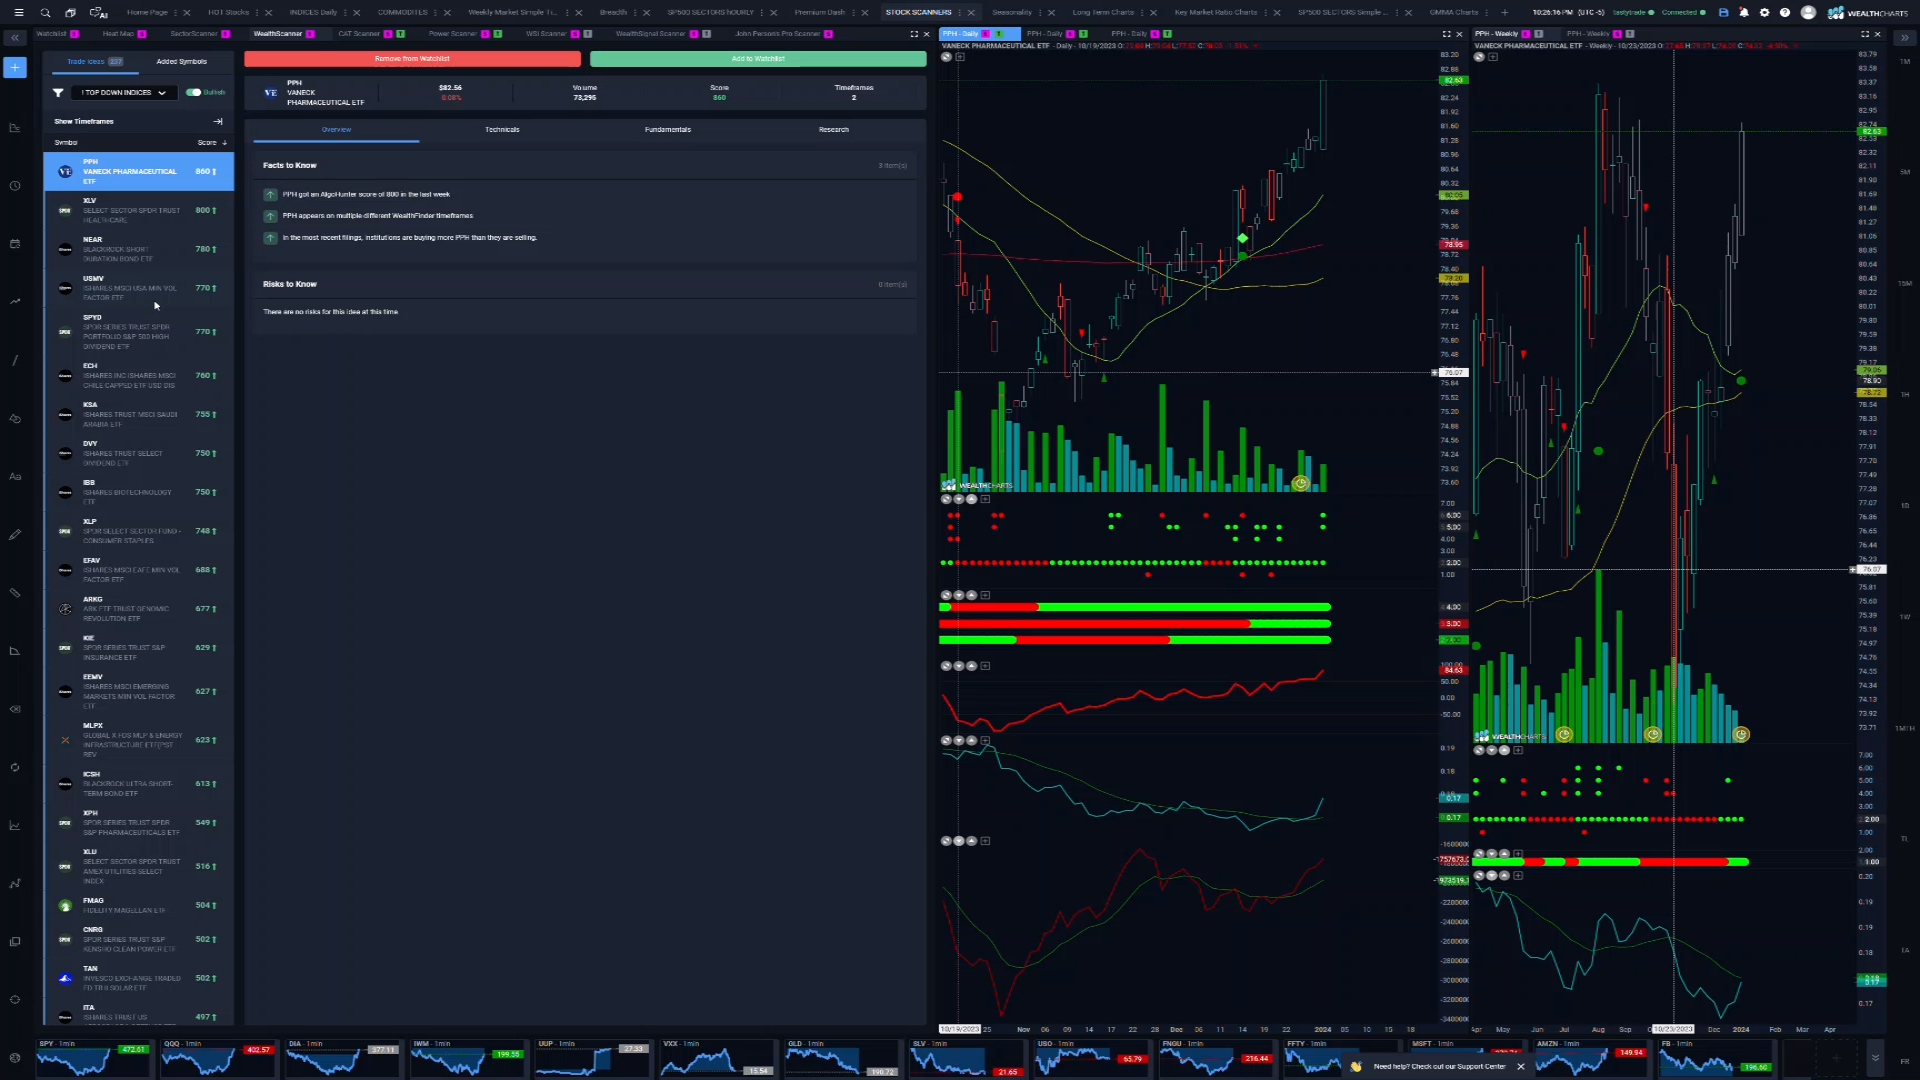
Task: Click Support Center help message link
Action: point(1439,1067)
